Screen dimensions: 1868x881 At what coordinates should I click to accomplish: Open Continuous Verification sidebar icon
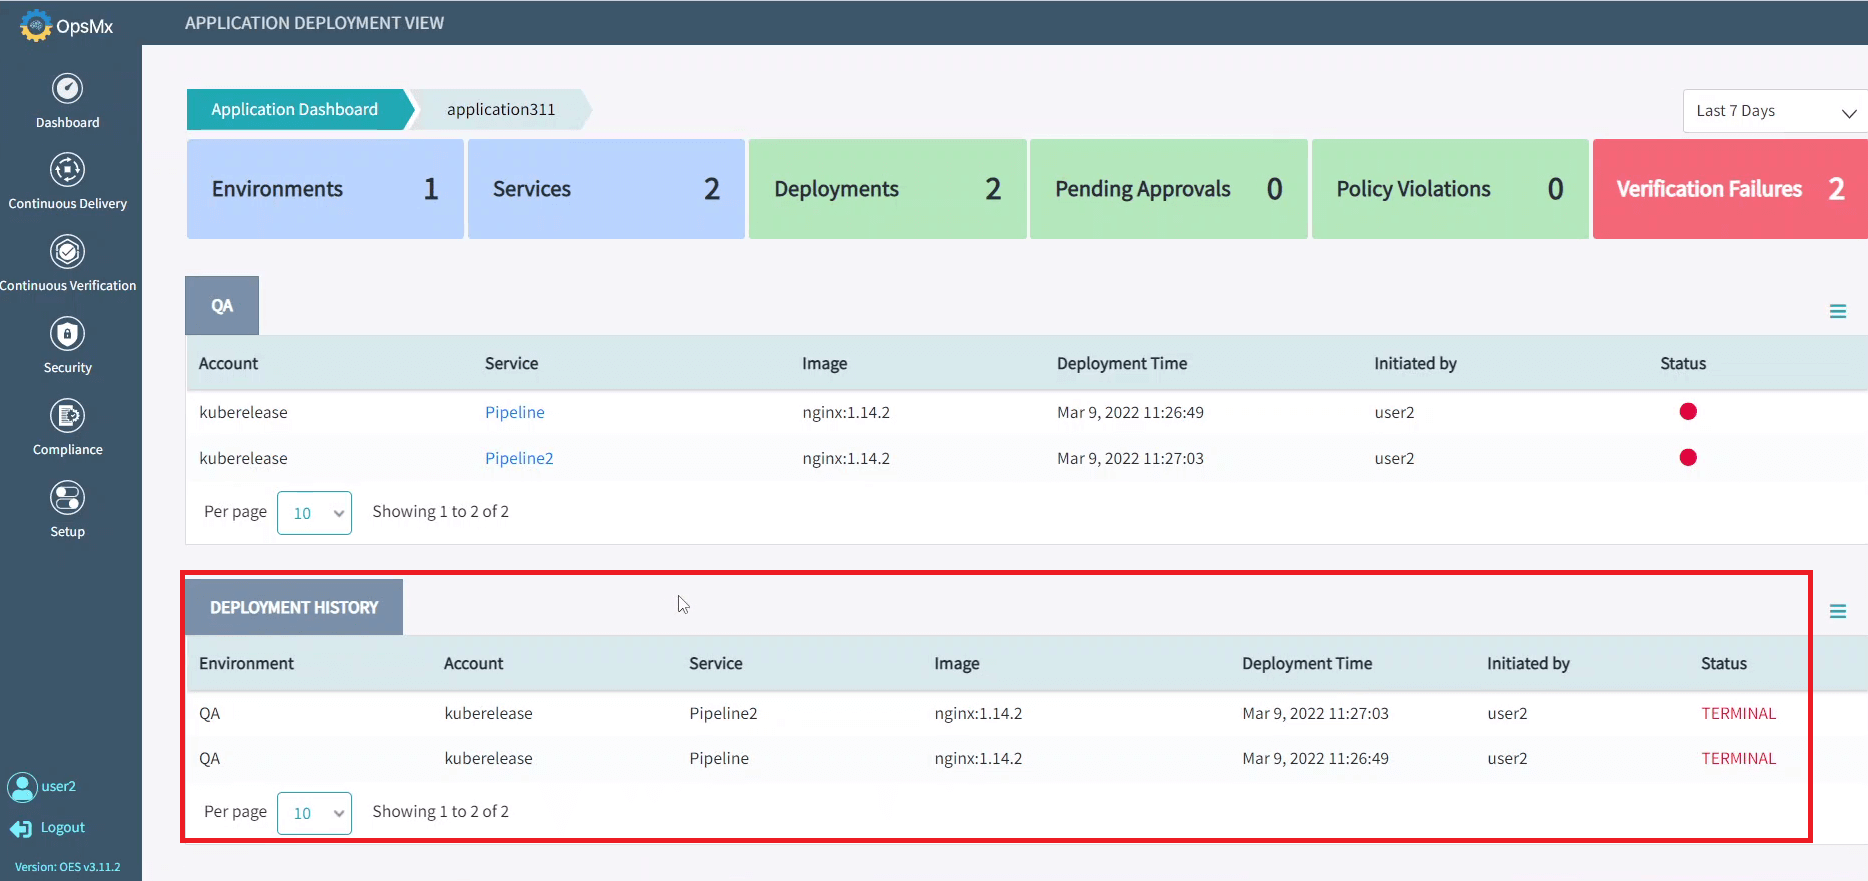67,252
